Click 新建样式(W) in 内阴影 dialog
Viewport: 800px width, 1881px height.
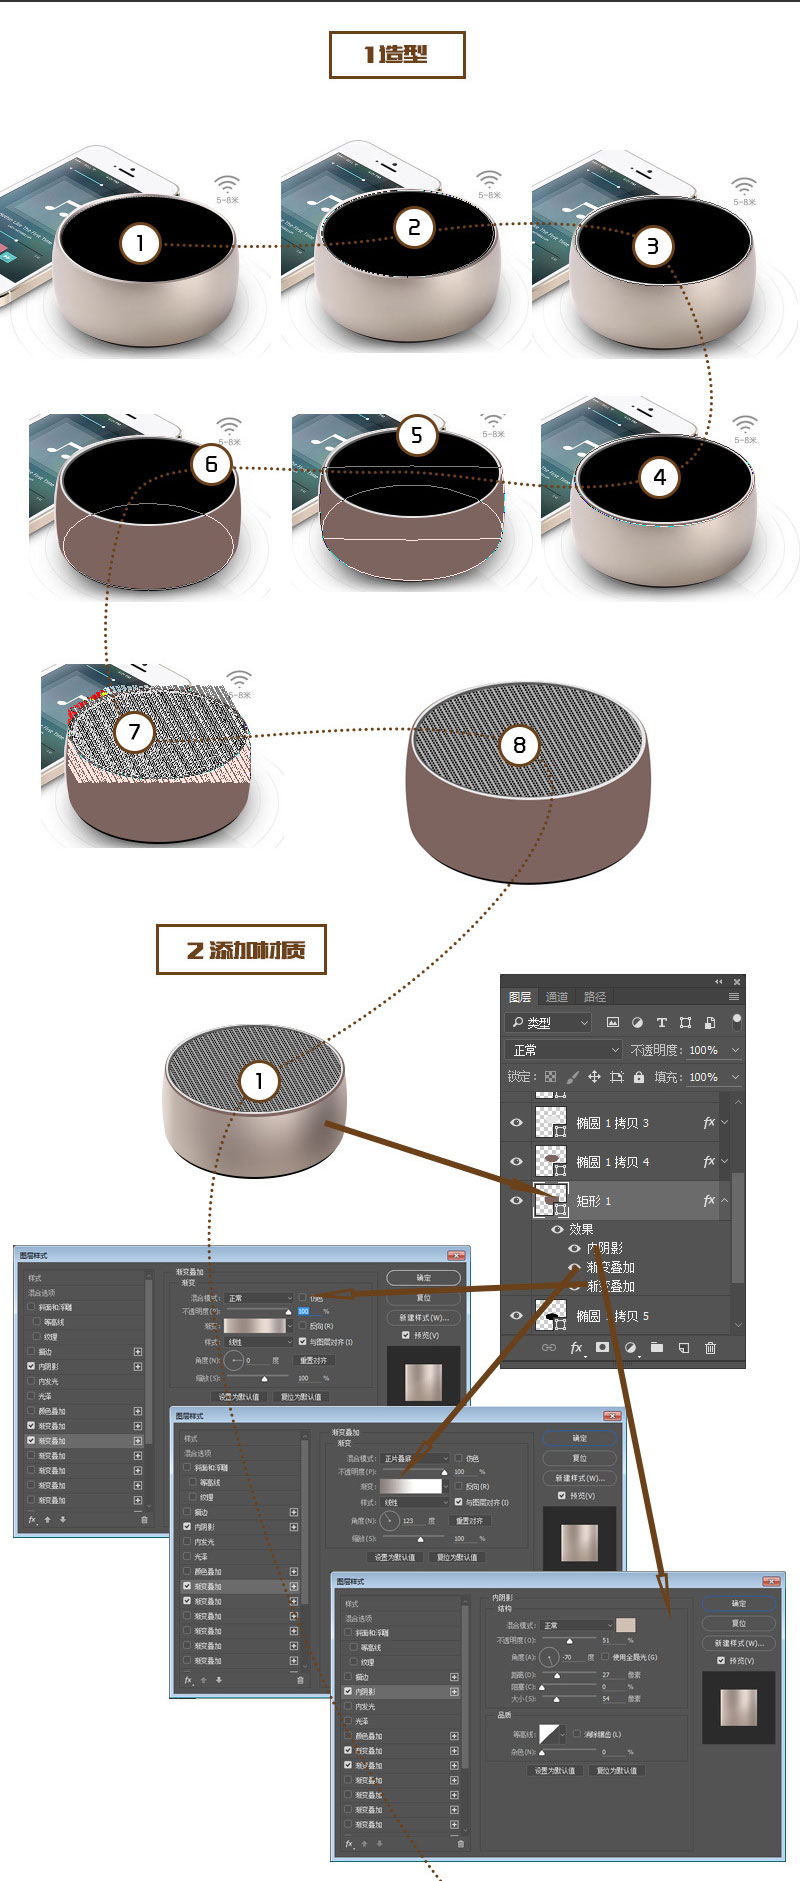[739, 1643]
